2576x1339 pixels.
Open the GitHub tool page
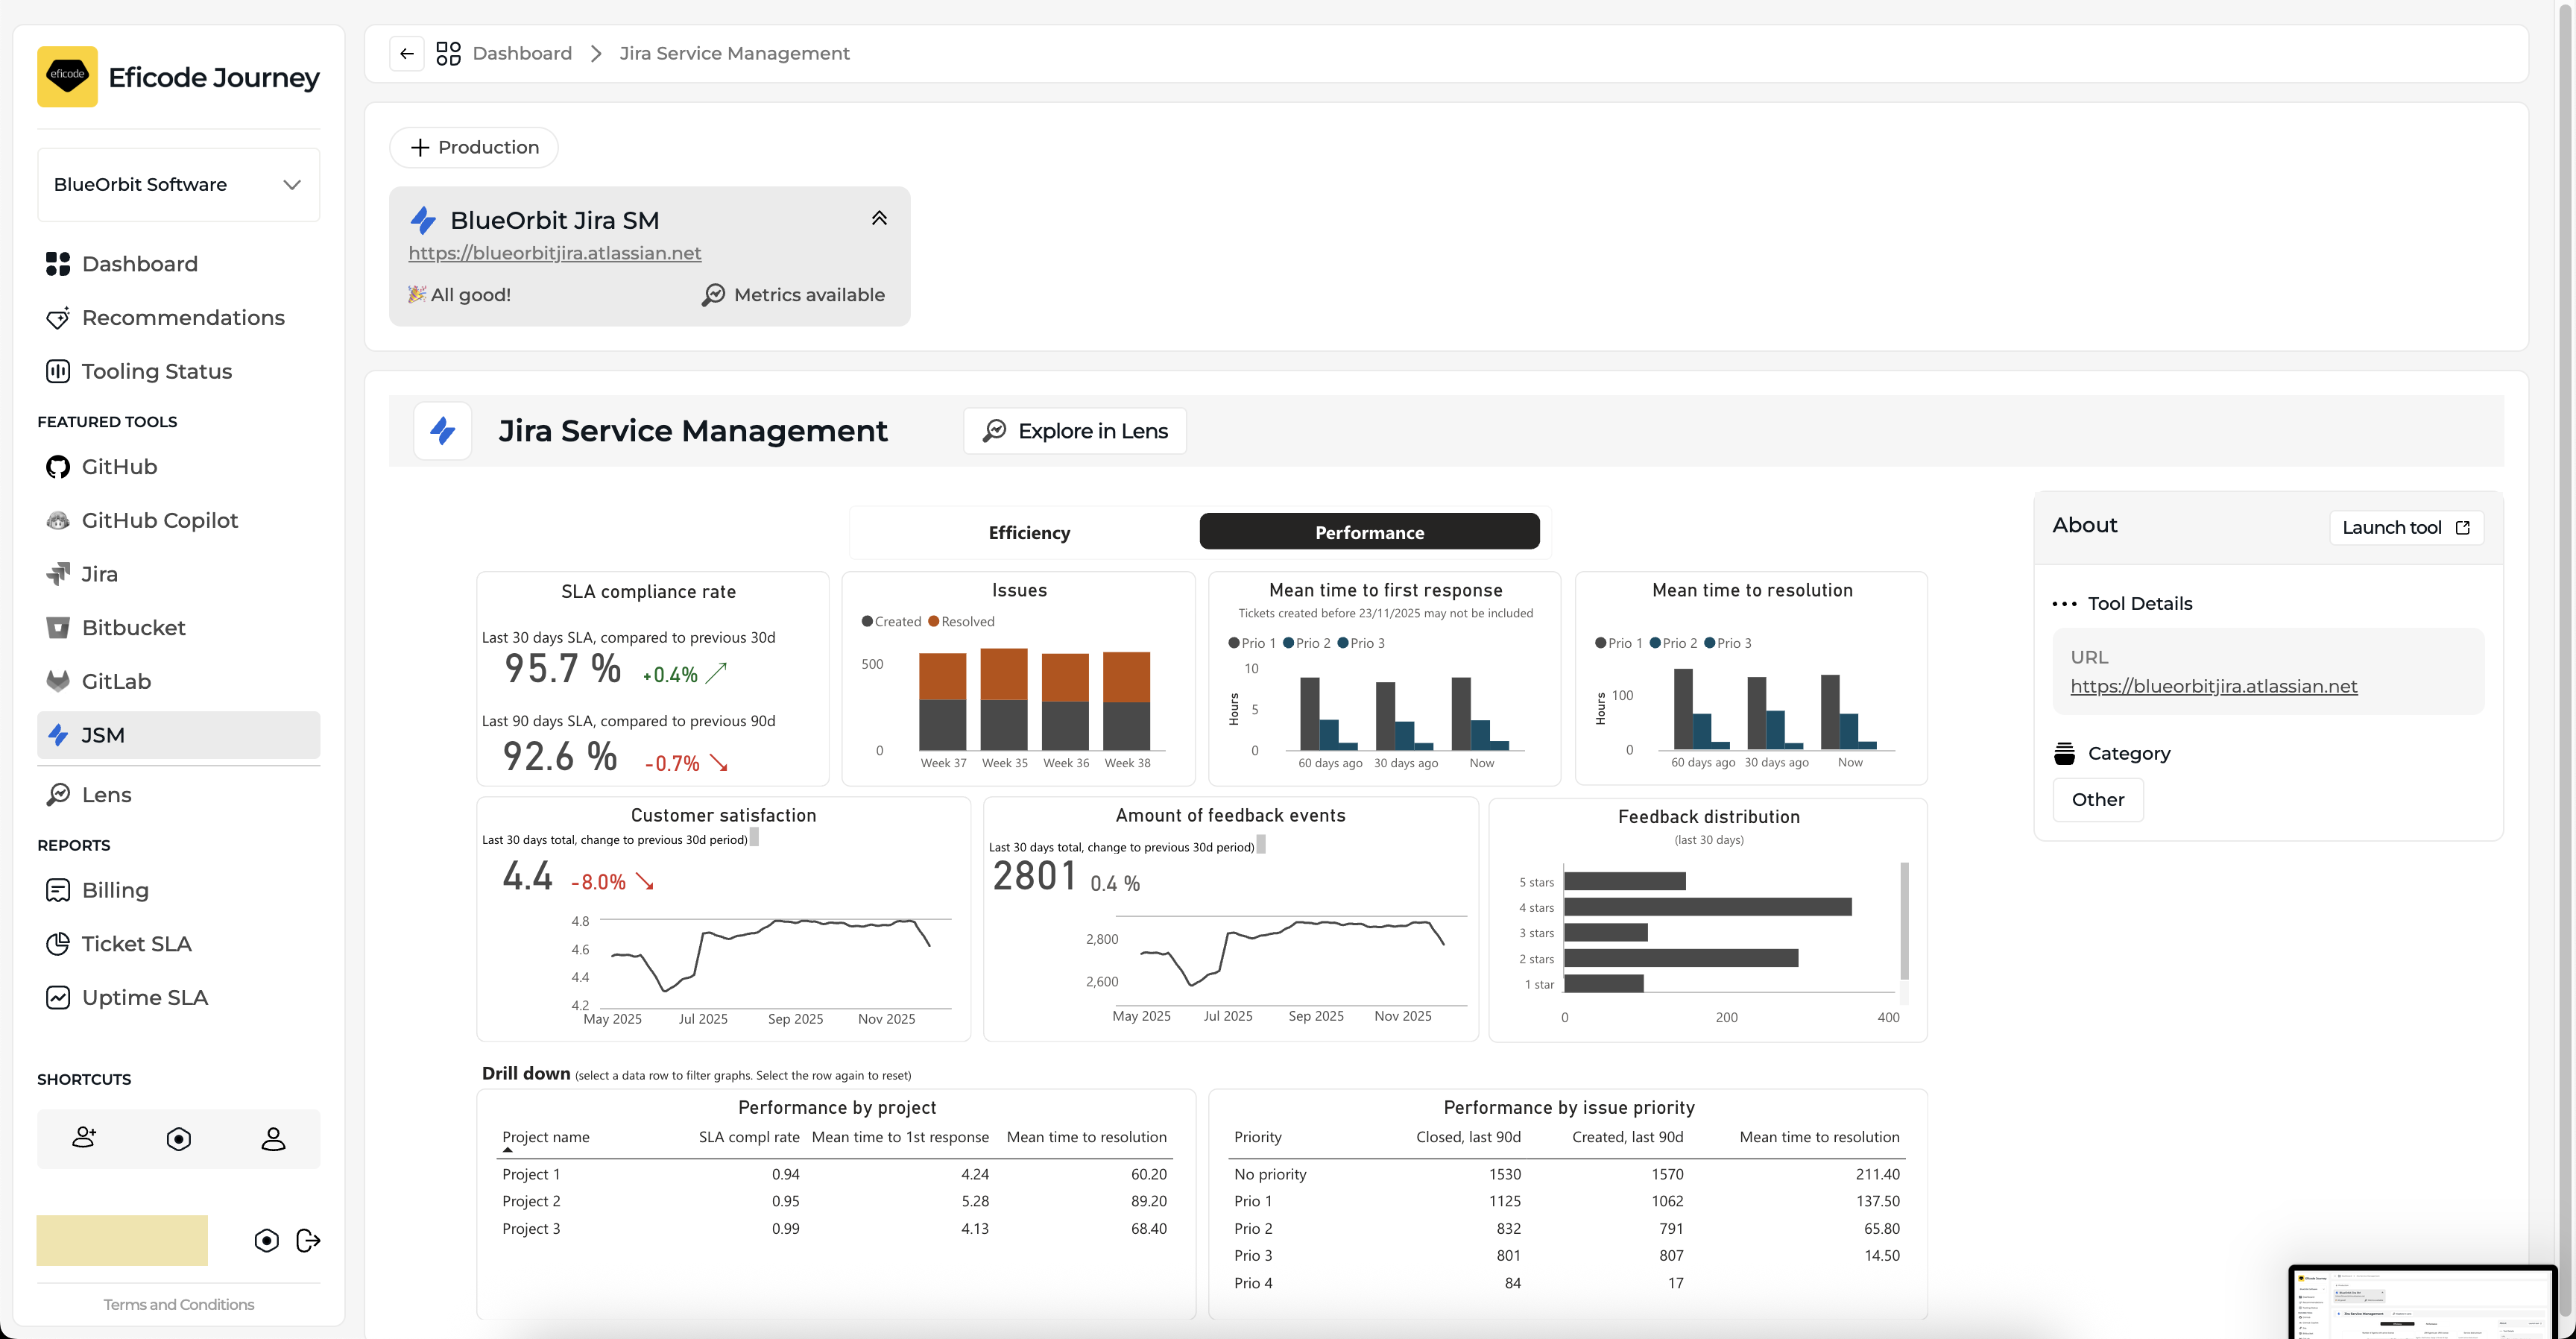[119, 467]
